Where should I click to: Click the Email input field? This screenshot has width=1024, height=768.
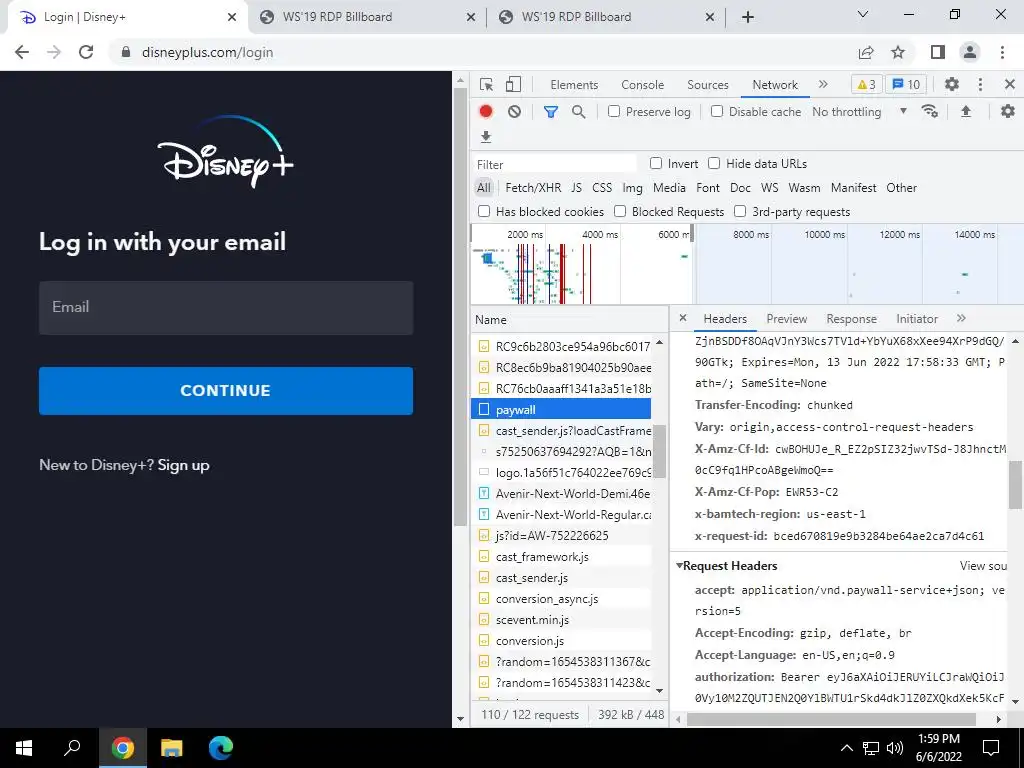(226, 308)
